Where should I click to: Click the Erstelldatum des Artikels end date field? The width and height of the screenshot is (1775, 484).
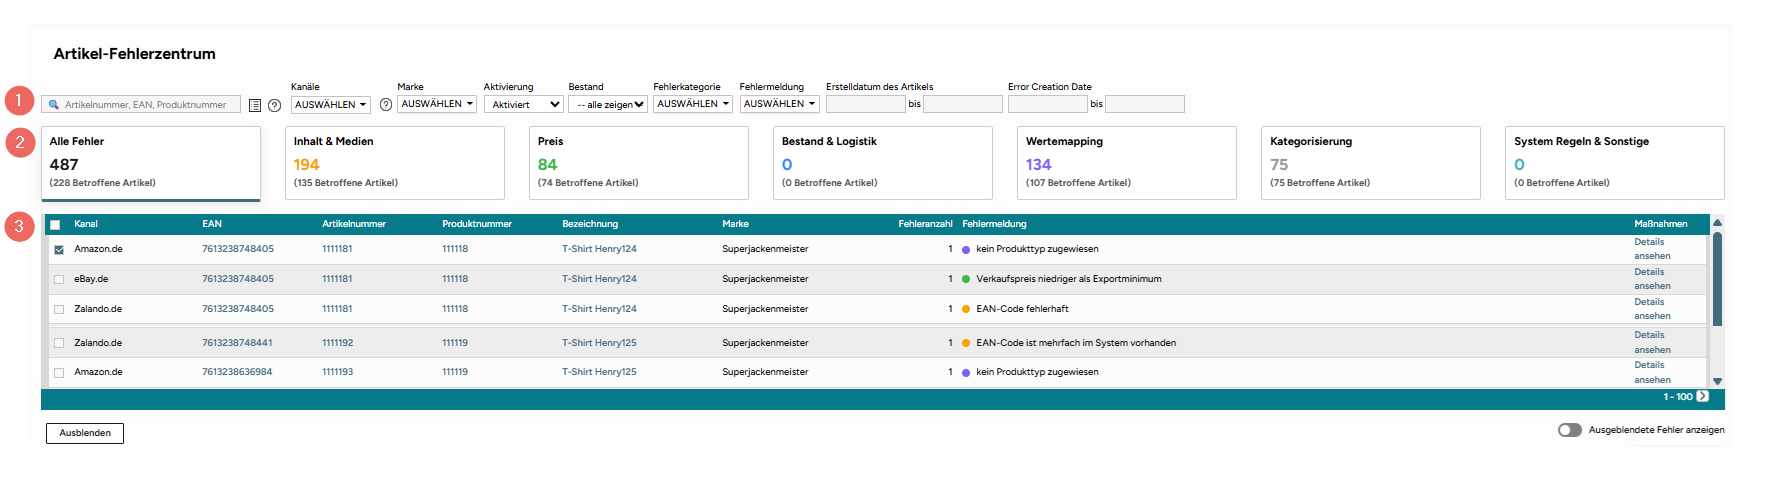(x=963, y=104)
